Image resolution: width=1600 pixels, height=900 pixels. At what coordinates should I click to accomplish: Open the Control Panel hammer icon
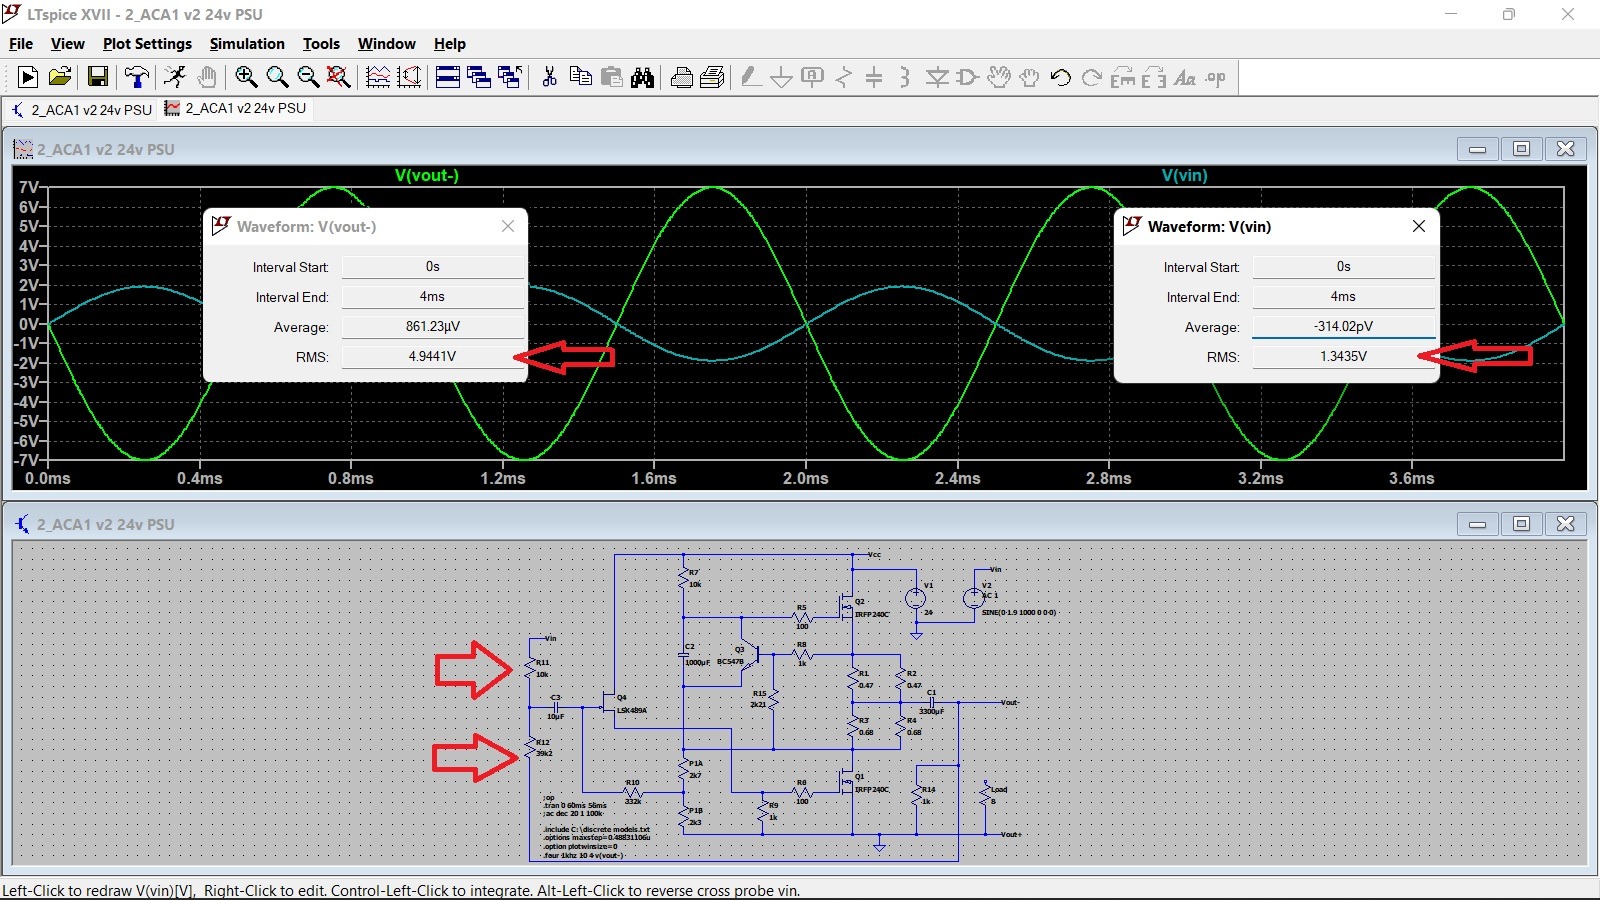137,77
